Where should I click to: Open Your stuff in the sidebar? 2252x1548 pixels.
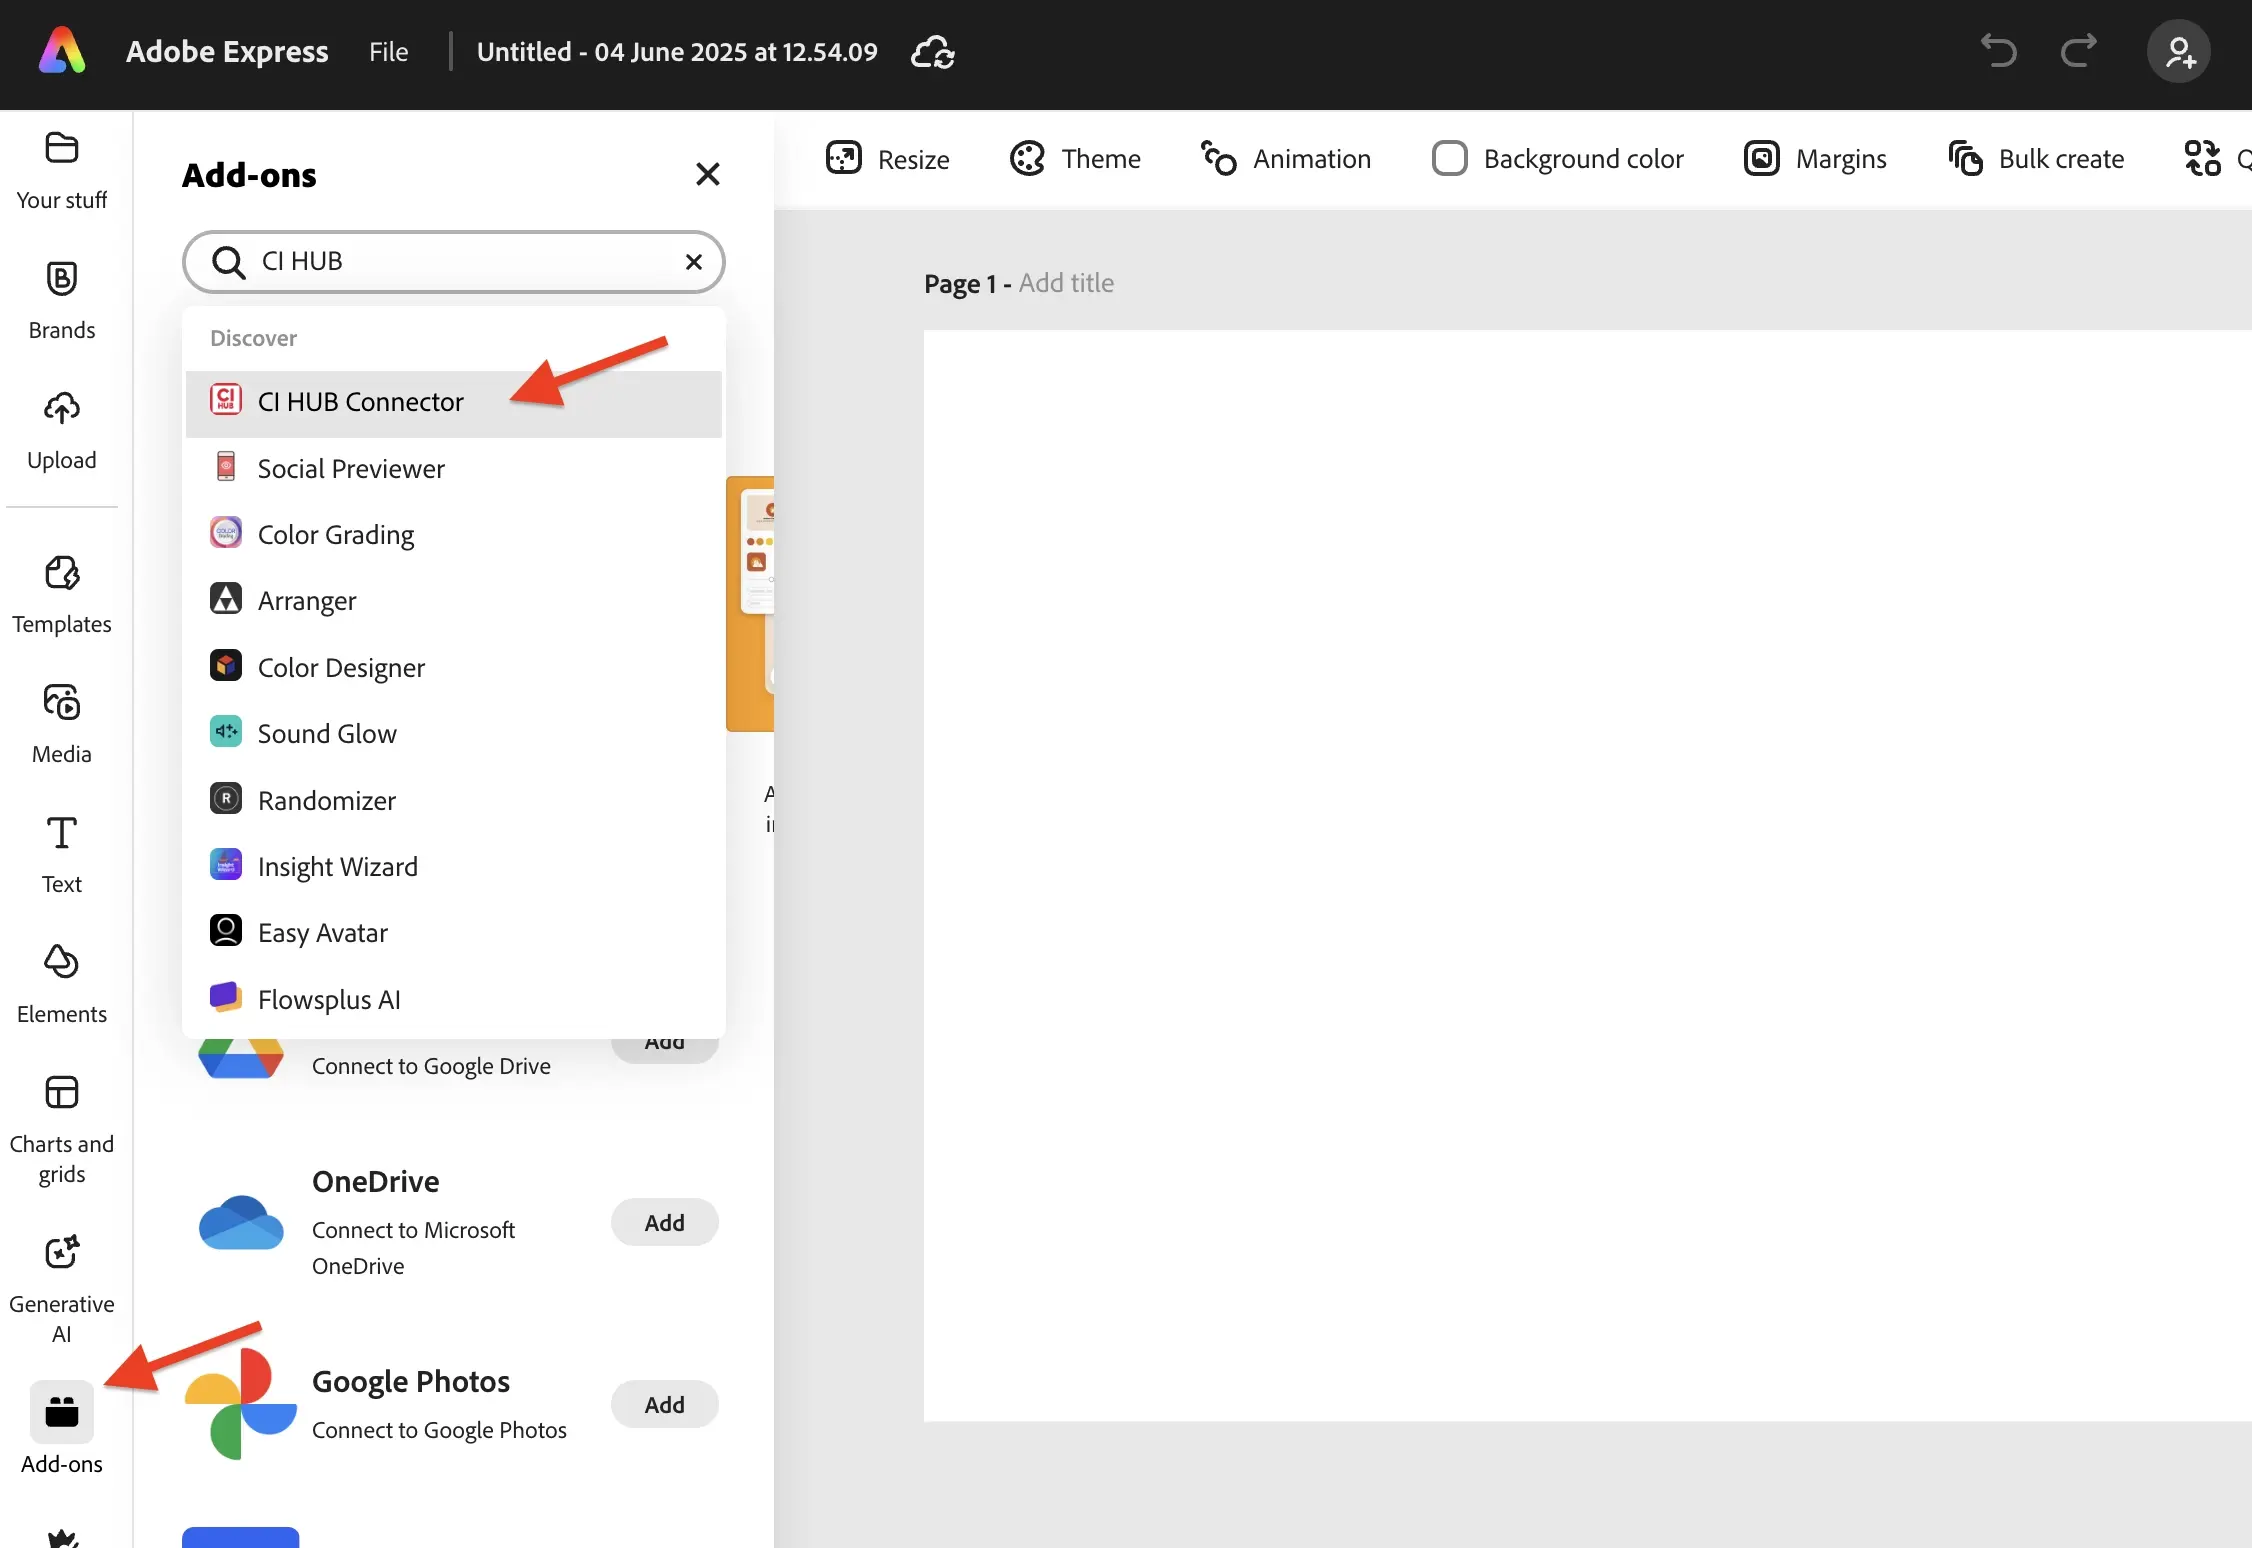click(62, 172)
